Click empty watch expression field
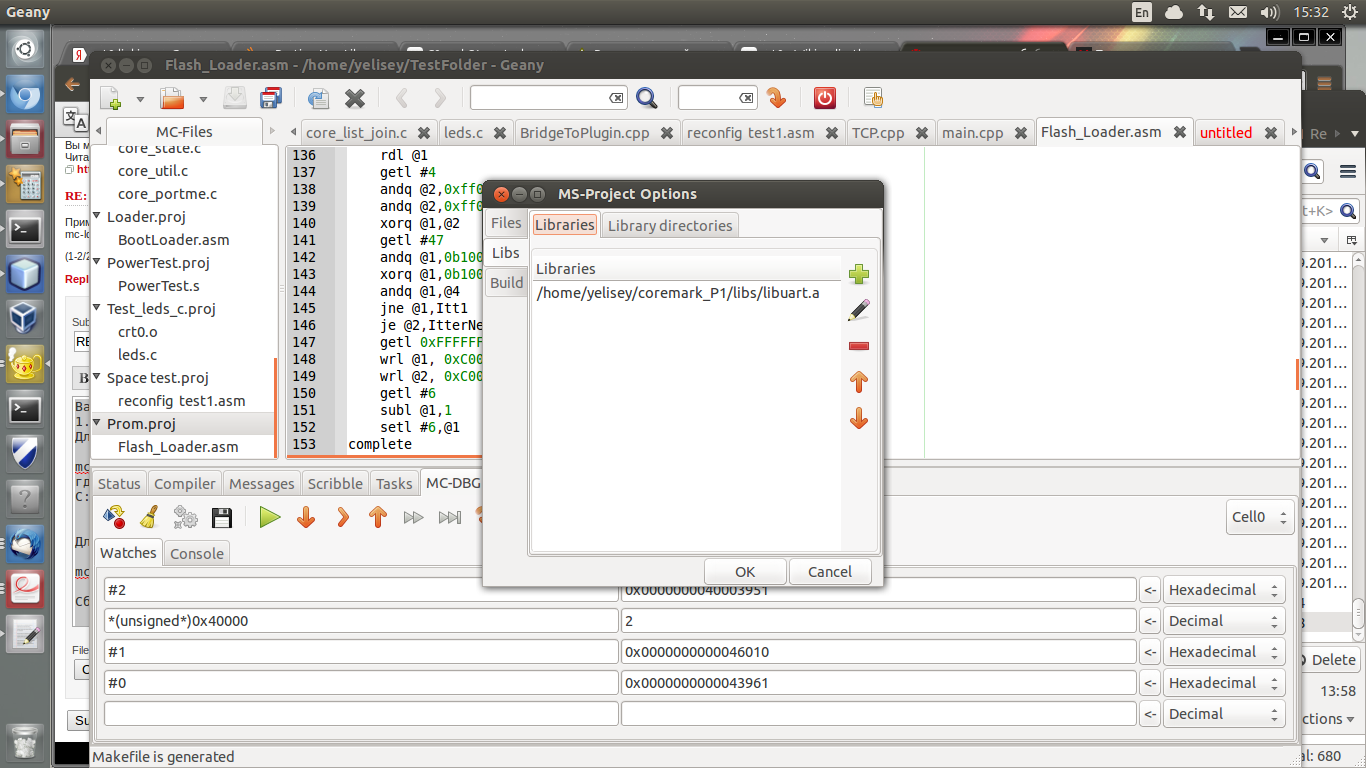Image resolution: width=1366 pixels, height=768 pixels. [361, 714]
